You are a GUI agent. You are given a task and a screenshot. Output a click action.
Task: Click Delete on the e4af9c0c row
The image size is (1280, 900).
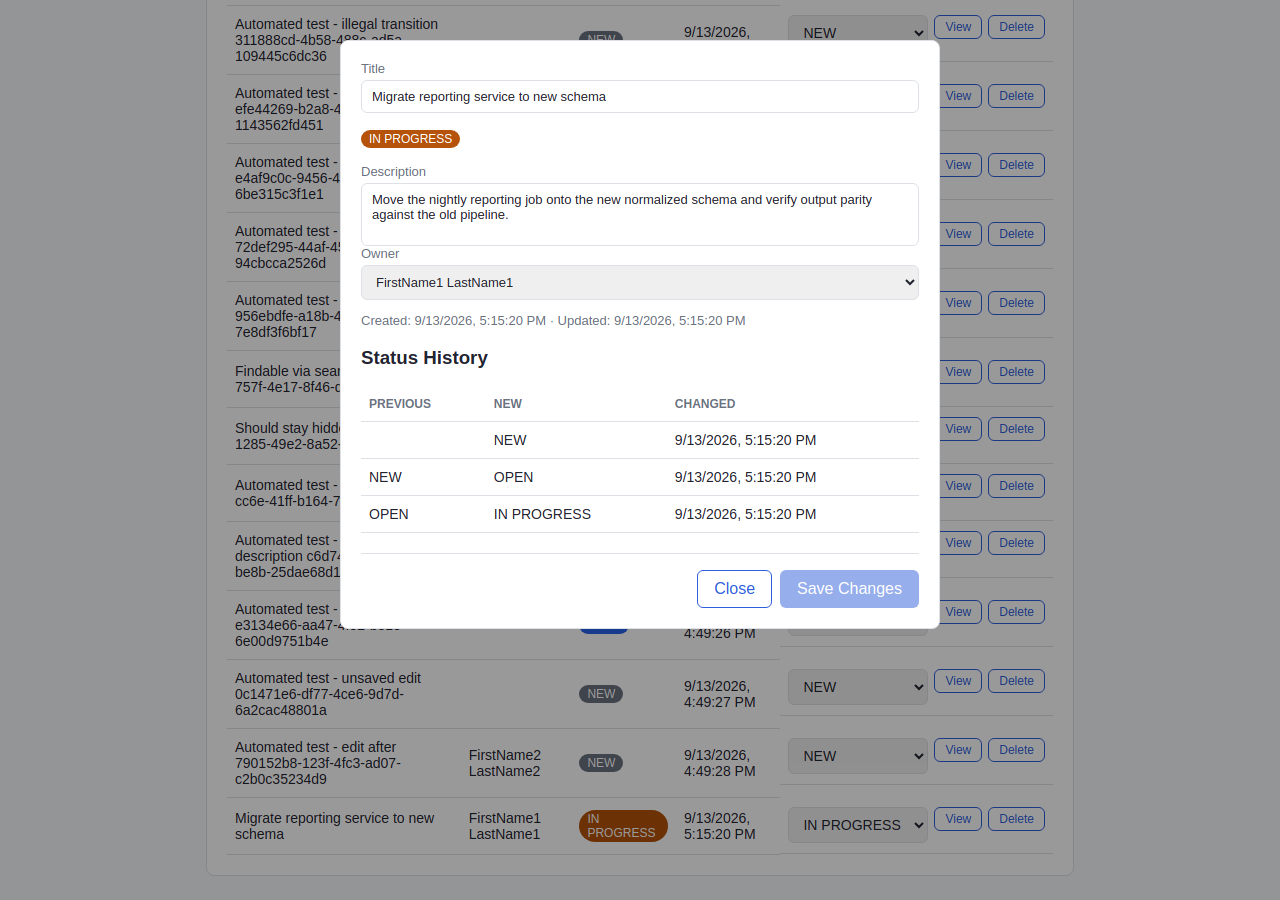click(1016, 165)
